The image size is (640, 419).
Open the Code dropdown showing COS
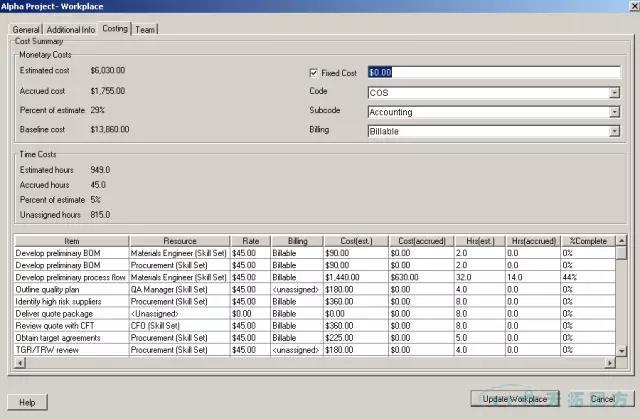[x=613, y=93]
